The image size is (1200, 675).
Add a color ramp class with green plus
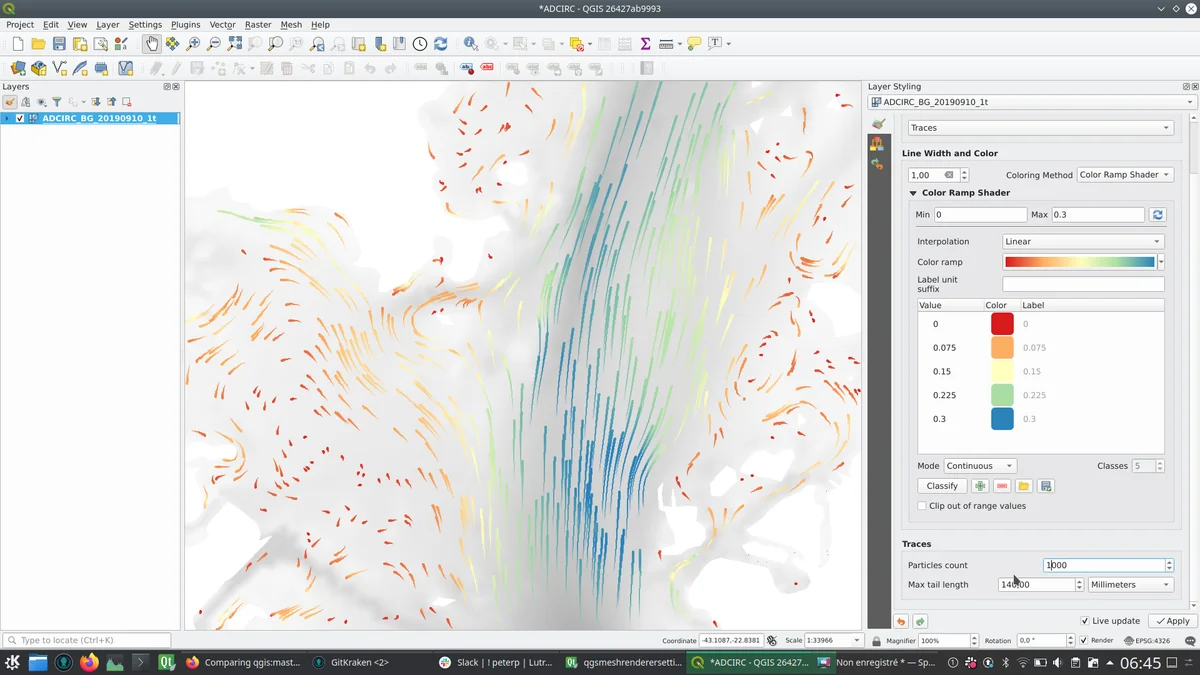click(x=980, y=486)
